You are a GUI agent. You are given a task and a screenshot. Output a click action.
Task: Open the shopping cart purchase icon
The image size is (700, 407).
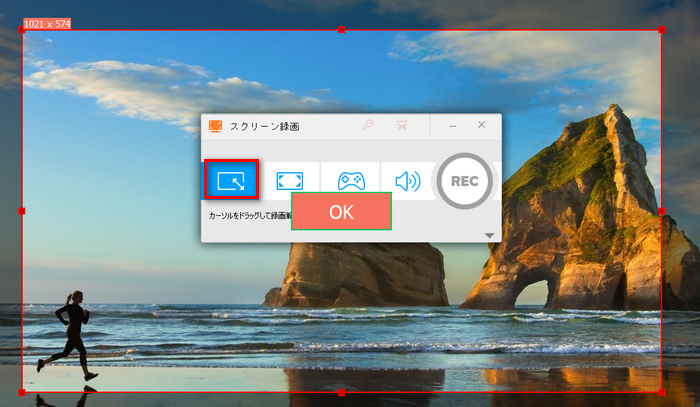(402, 125)
